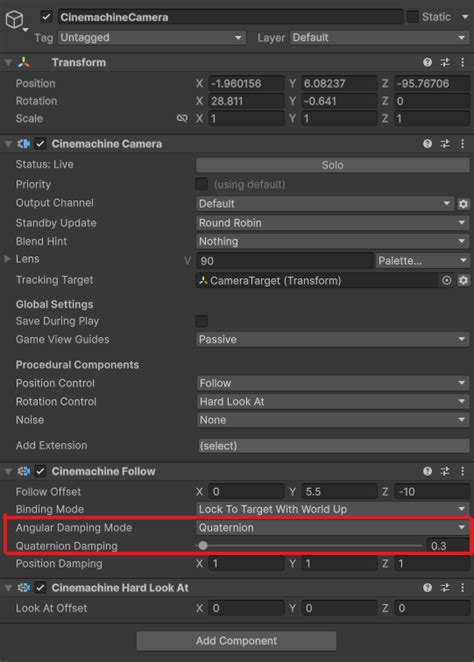Disable the Cinemachine Camera component checkbox
The height and width of the screenshot is (662, 474).
point(40,144)
